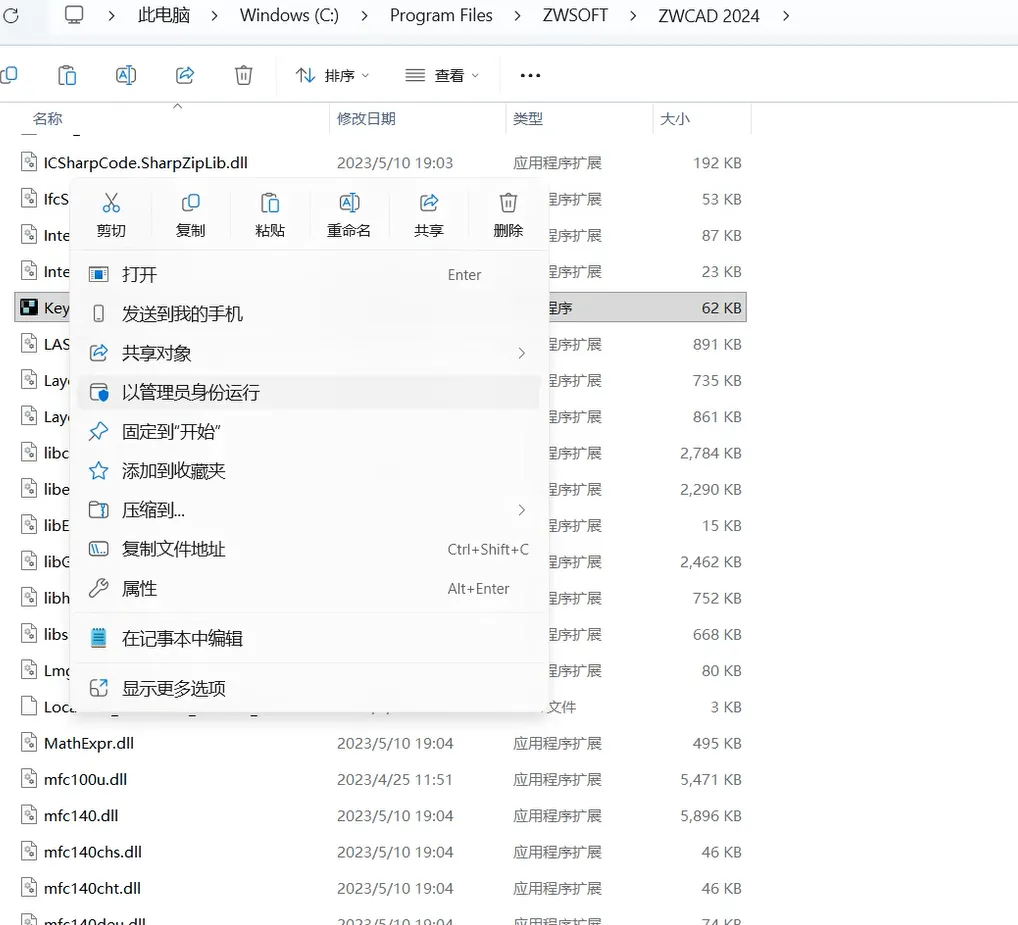Image resolution: width=1018 pixels, height=925 pixels.
Task: Click the selected Key file icon
Action: click(29, 307)
